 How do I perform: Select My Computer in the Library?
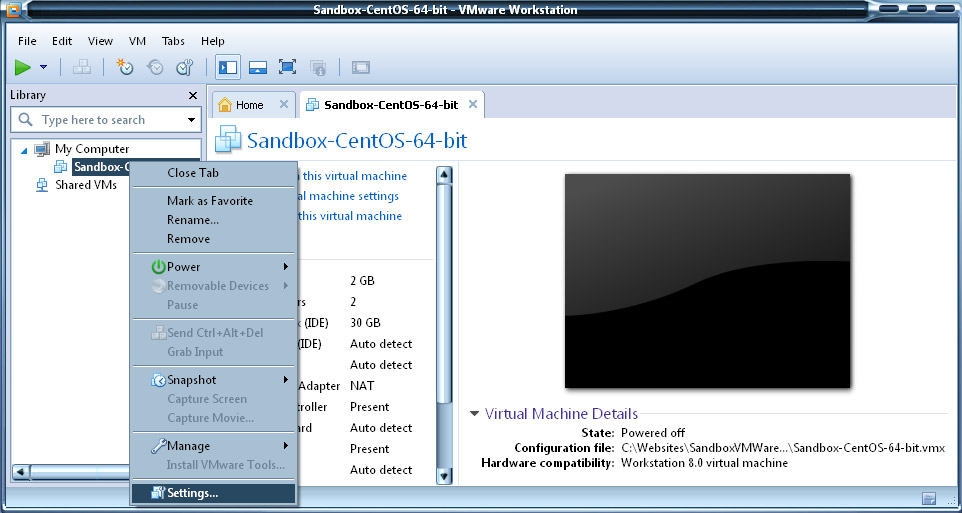click(x=92, y=149)
